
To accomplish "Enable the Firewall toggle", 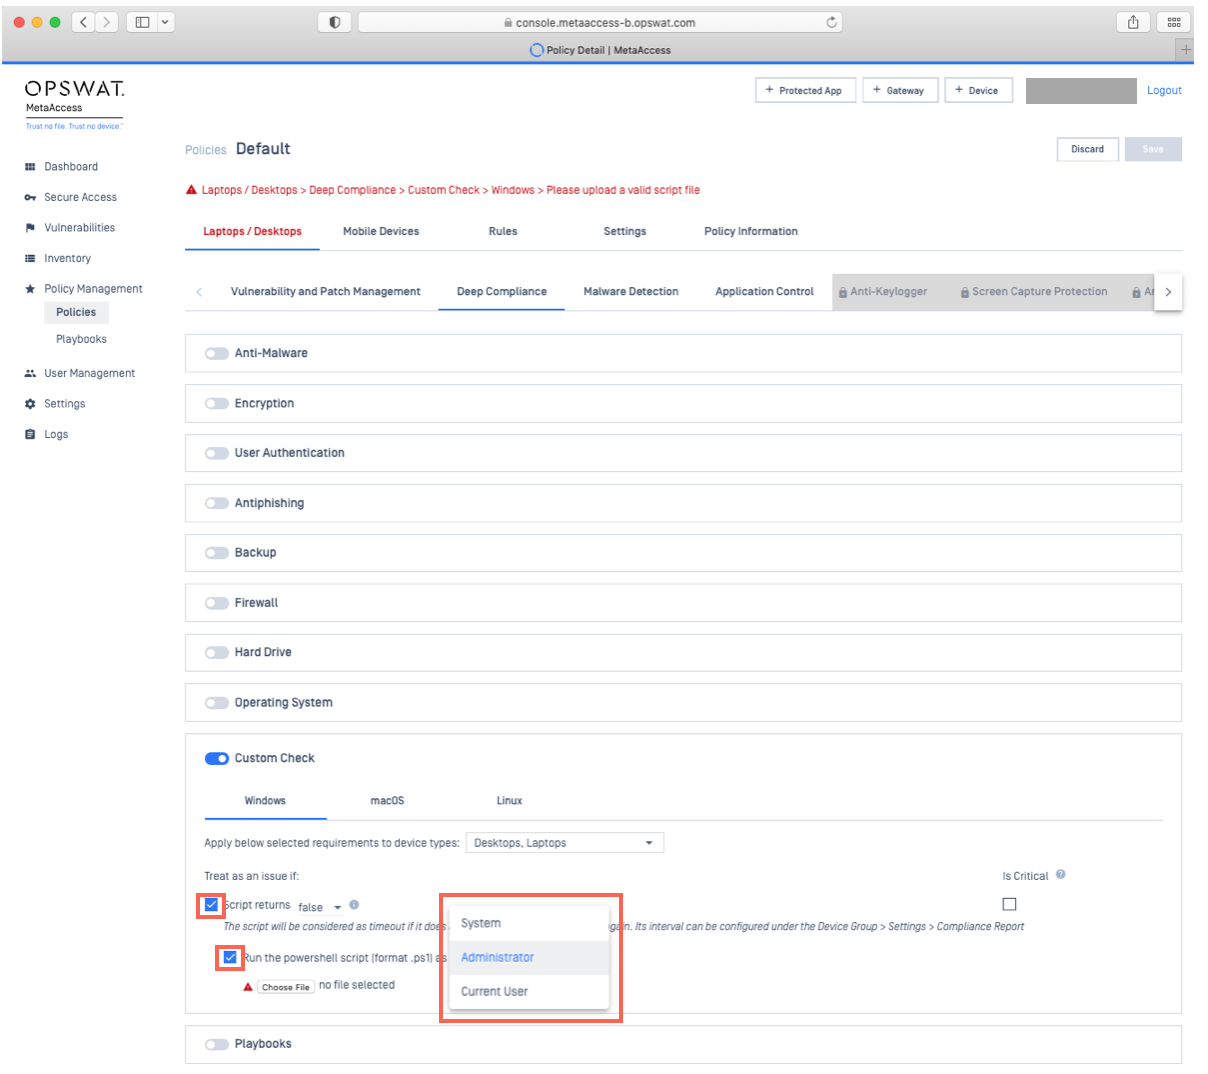I will [216, 603].
